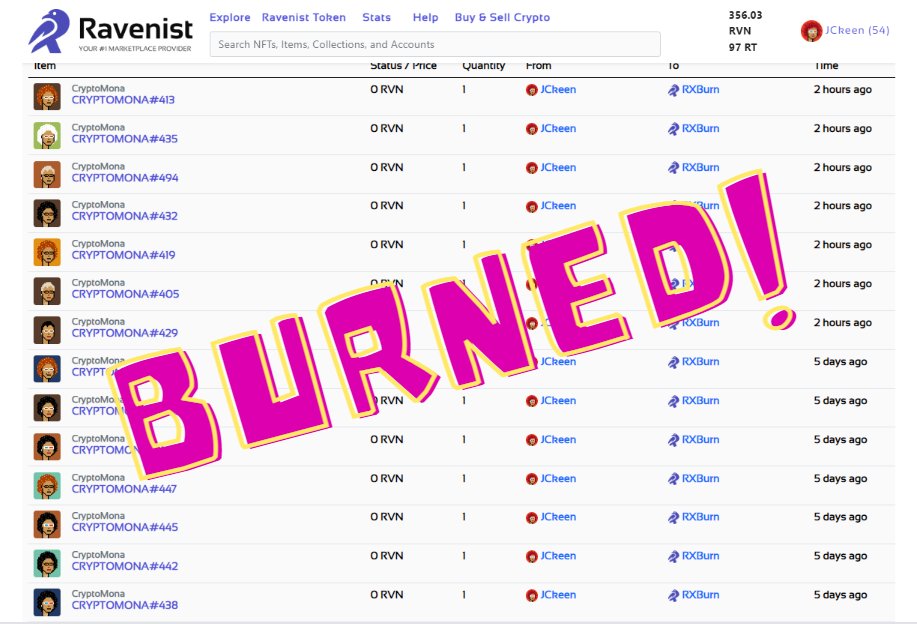Image resolution: width=917 pixels, height=624 pixels.
Task: Click the Ravenist bird logo
Action: (49, 30)
